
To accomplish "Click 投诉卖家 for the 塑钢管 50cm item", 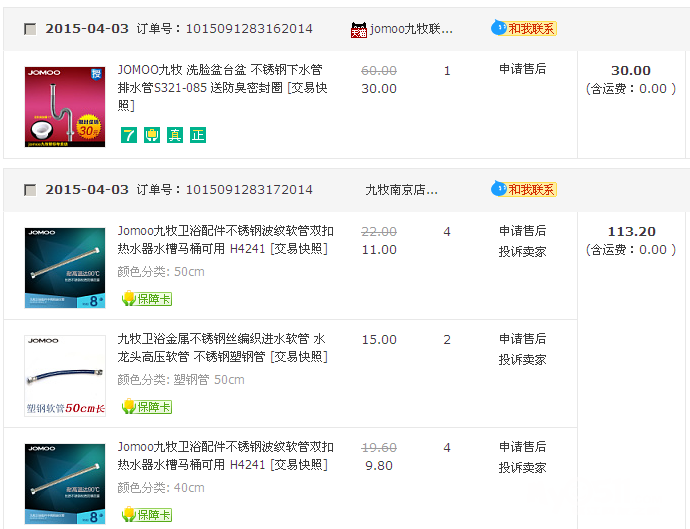I will pyautogui.click(x=522, y=359).
